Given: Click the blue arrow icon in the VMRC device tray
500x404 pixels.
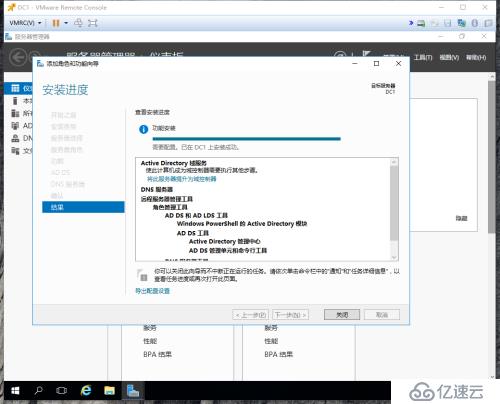Looking at the screenshot, I should click(x=411, y=23).
